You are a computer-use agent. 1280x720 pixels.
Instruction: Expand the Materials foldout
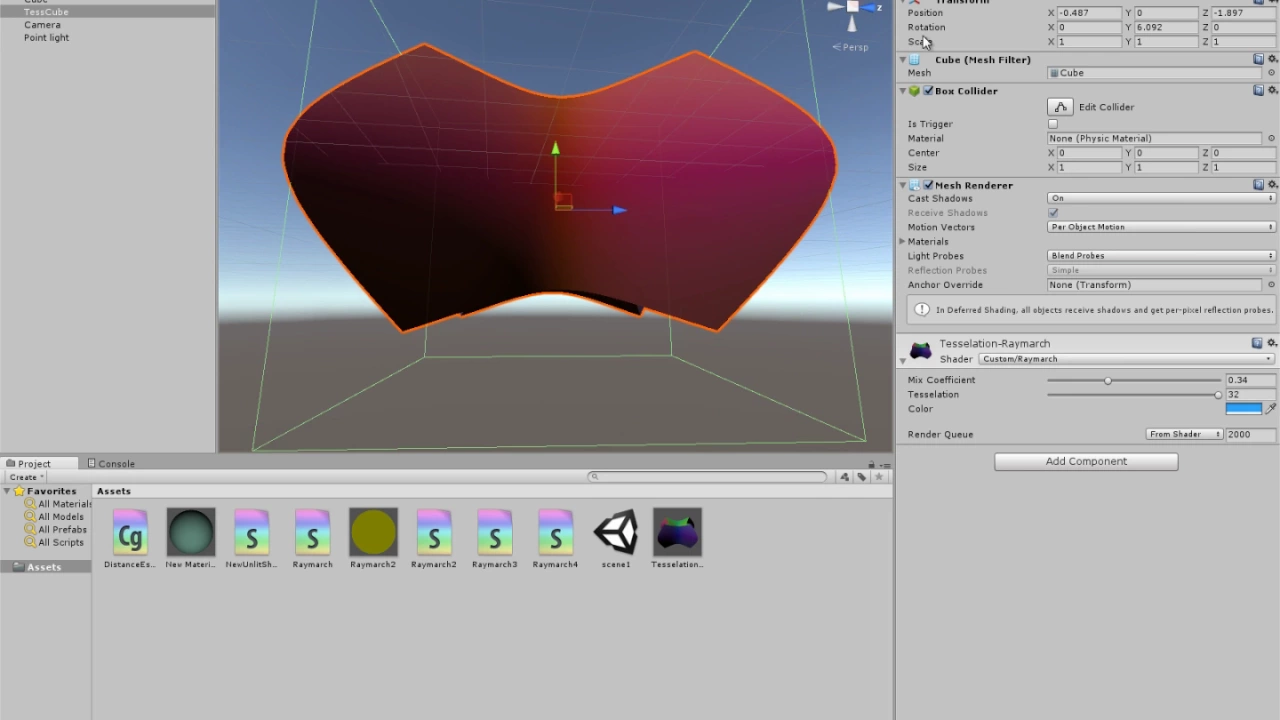tap(903, 241)
